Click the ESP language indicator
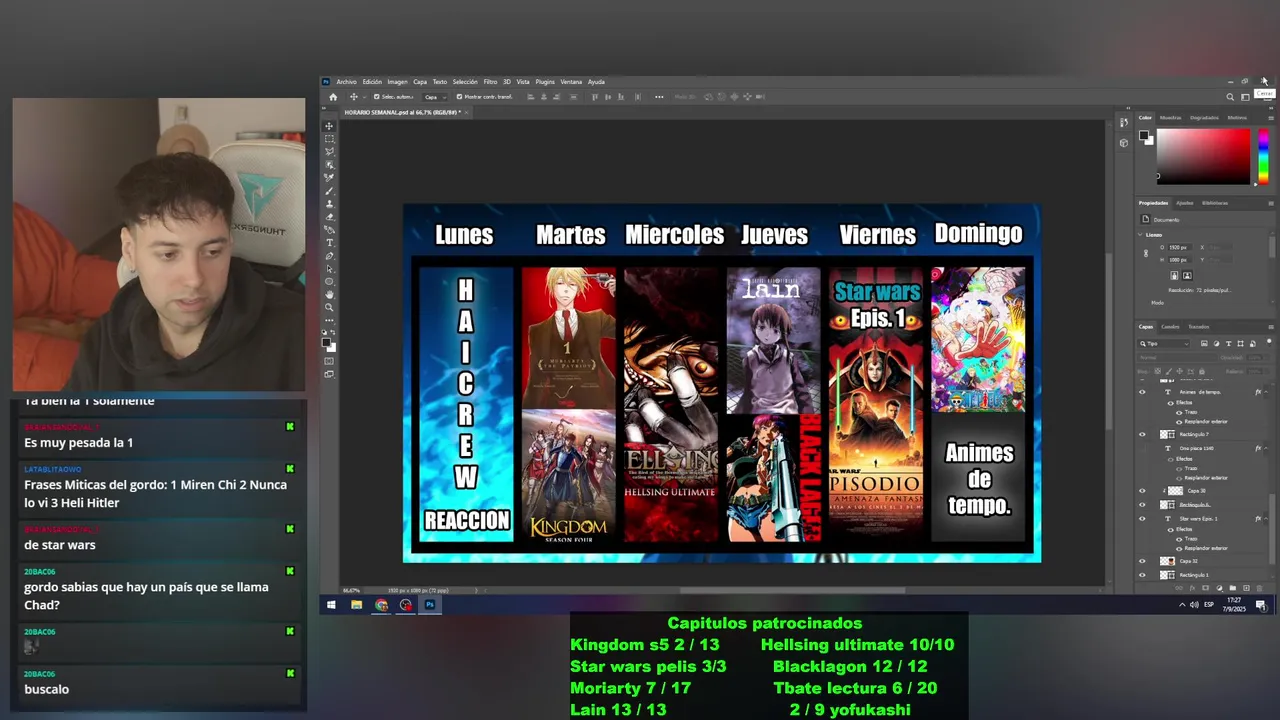Image resolution: width=1280 pixels, height=720 pixels. click(1209, 605)
